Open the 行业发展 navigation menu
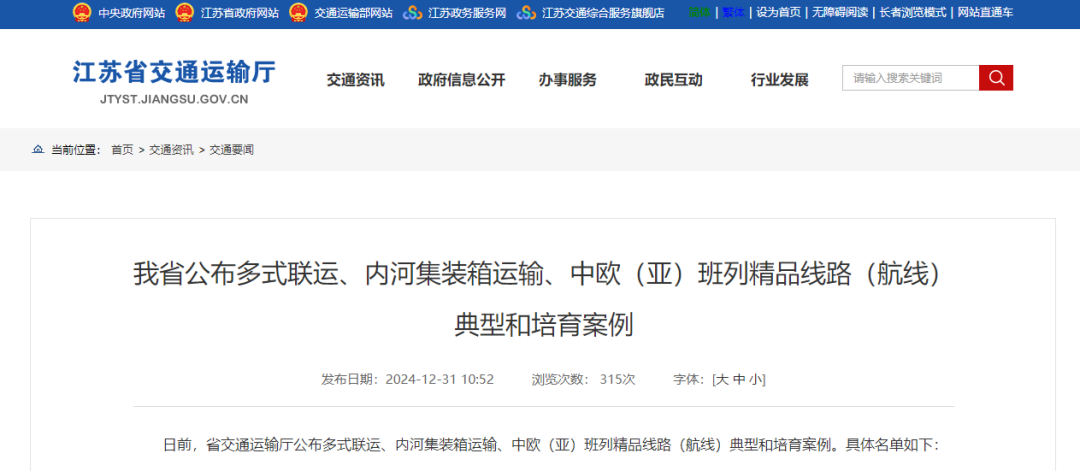Viewport: 1080px width, 471px height. 779,80
